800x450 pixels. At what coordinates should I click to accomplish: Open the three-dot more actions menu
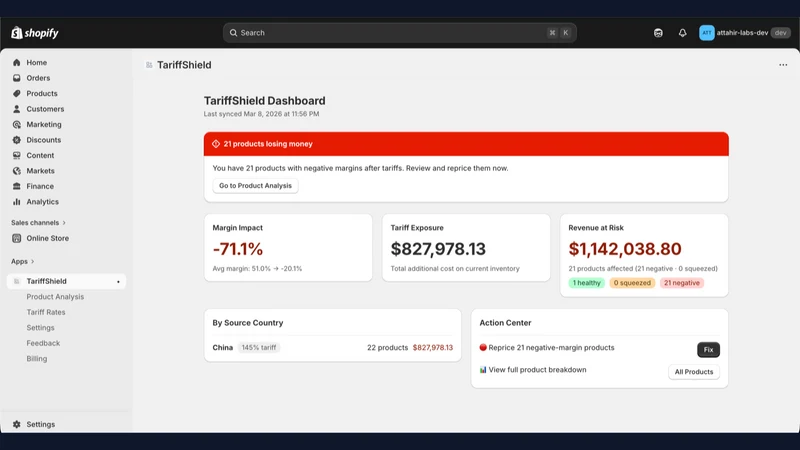tap(783, 65)
